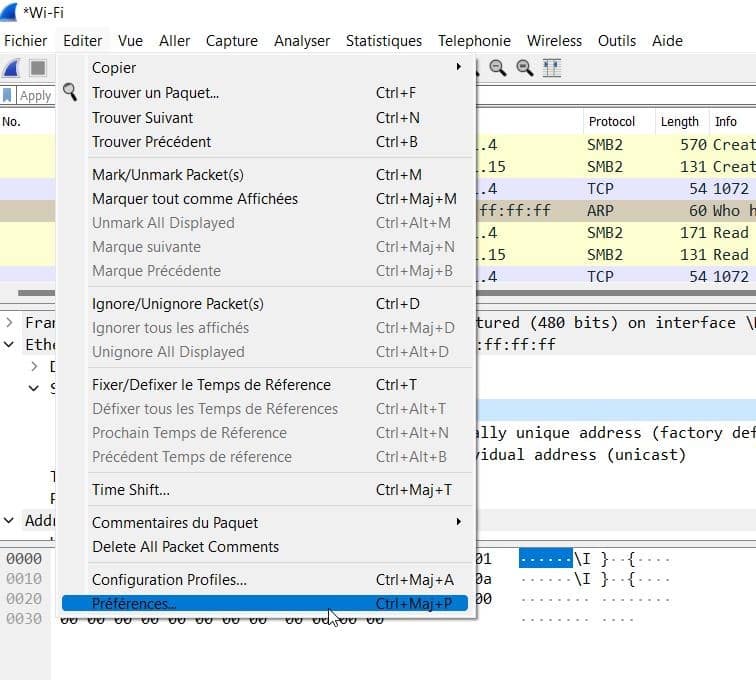The width and height of the screenshot is (756, 680).
Task: Expand the Frame tree row
Action: coord(9,323)
